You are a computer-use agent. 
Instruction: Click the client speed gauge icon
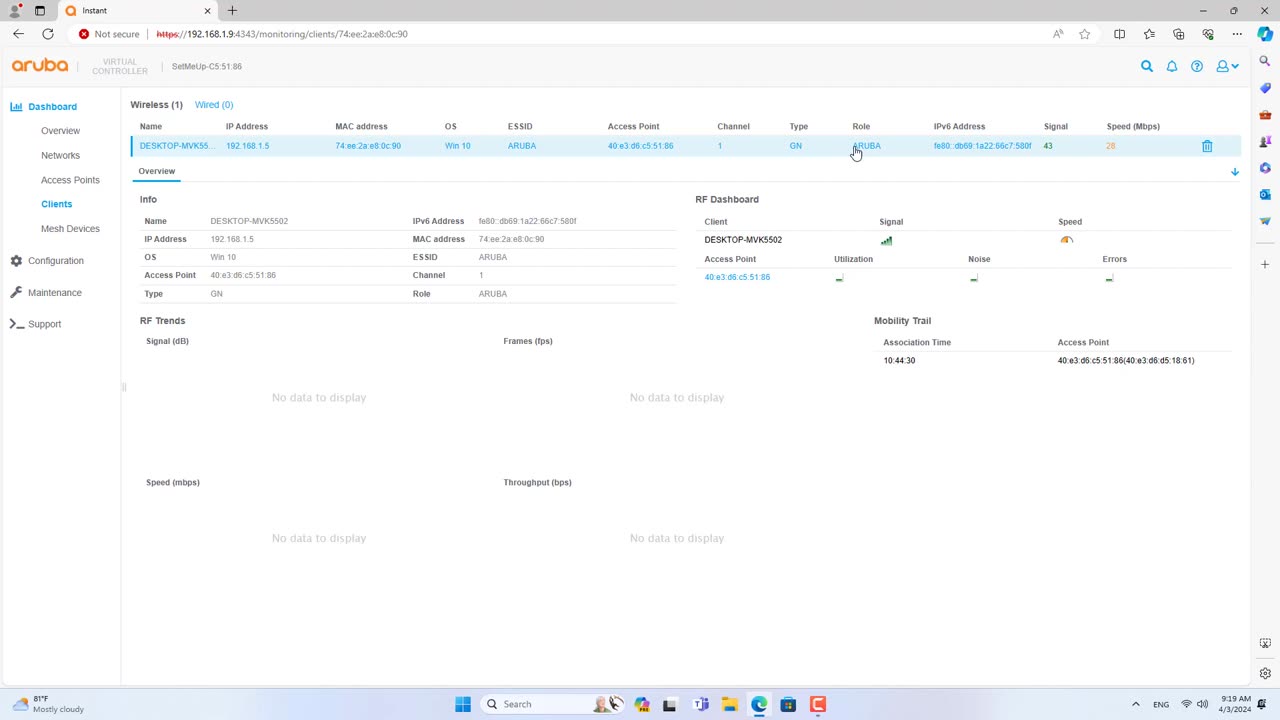coord(1067,240)
